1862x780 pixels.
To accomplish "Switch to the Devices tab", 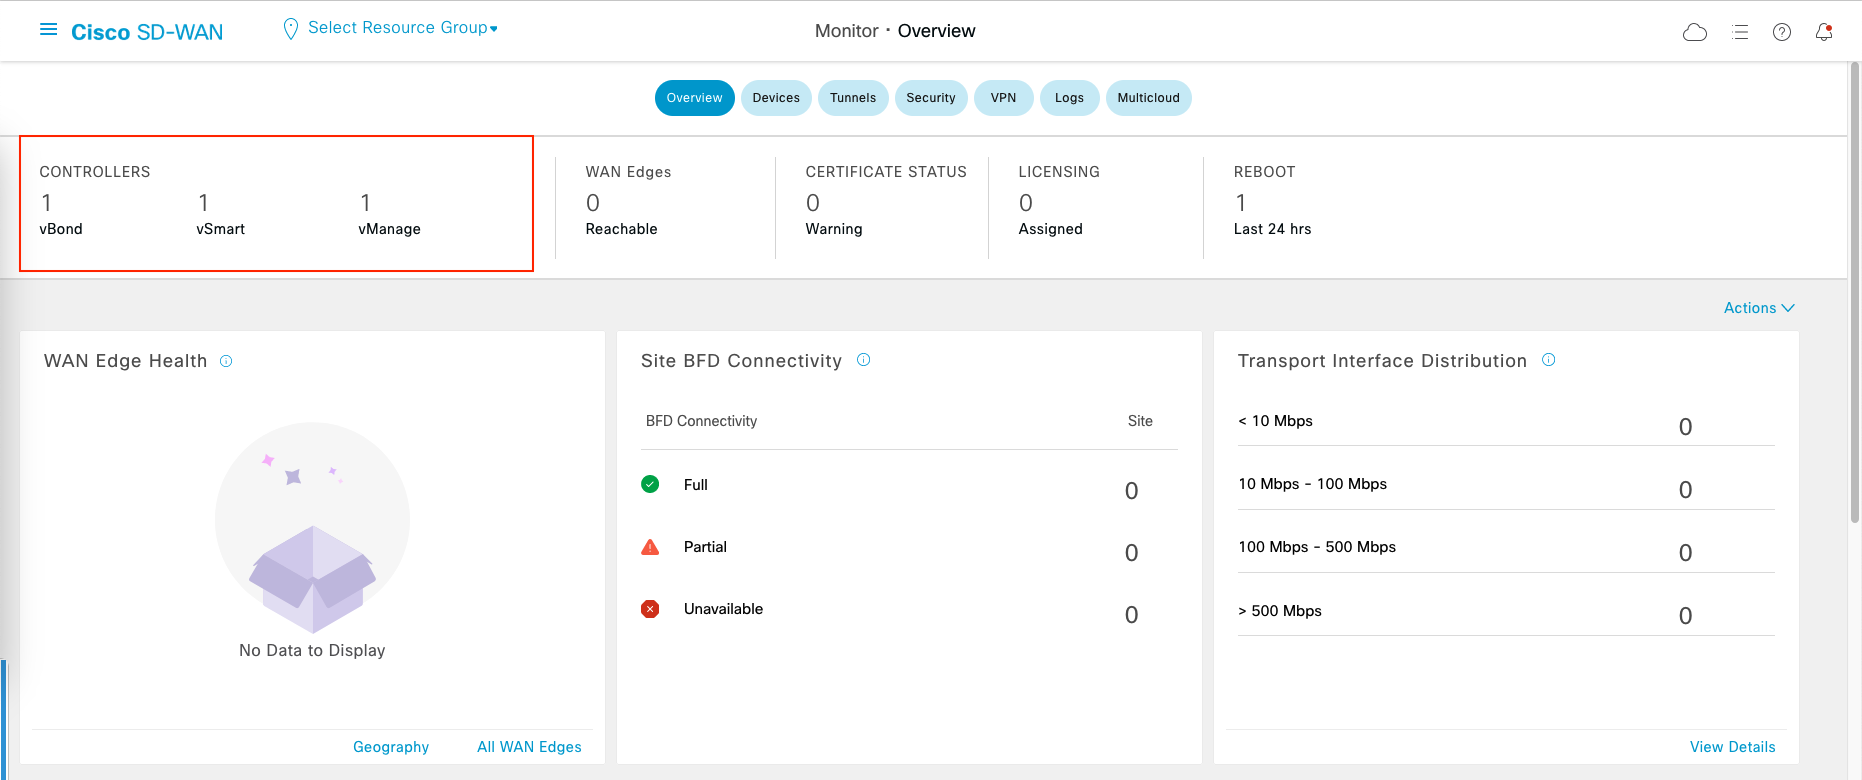I will 776,98.
